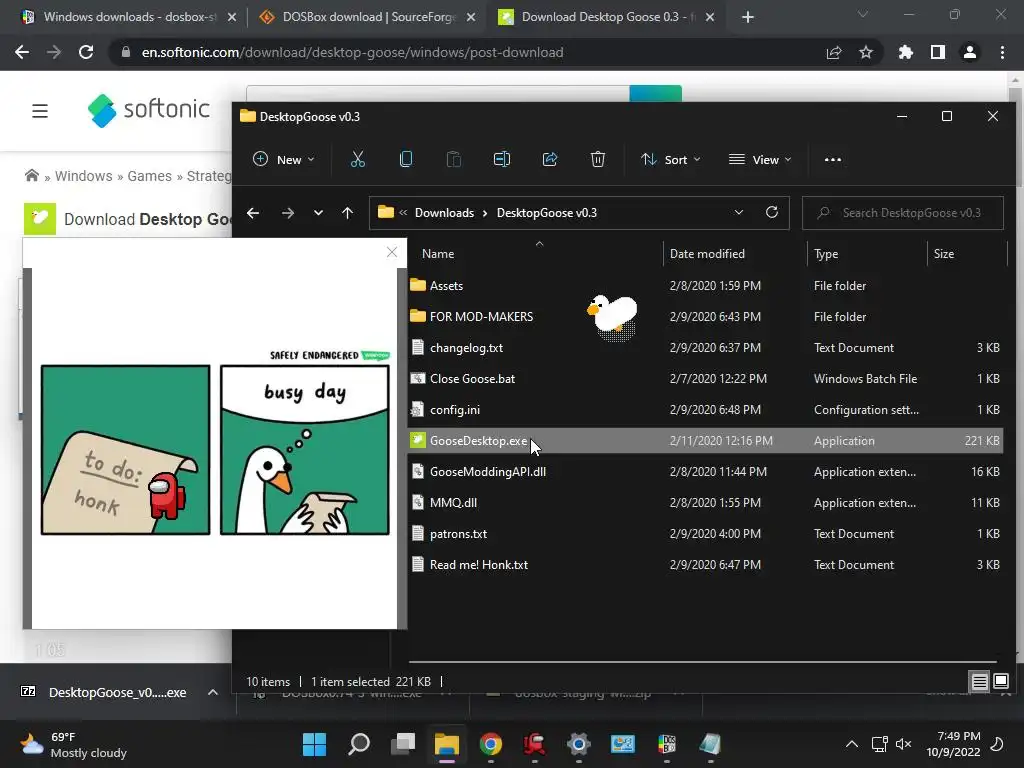This screenshot has height=768, width=1024.
Task: Close the SourceForge DOSBox tab
Action: 471,17
